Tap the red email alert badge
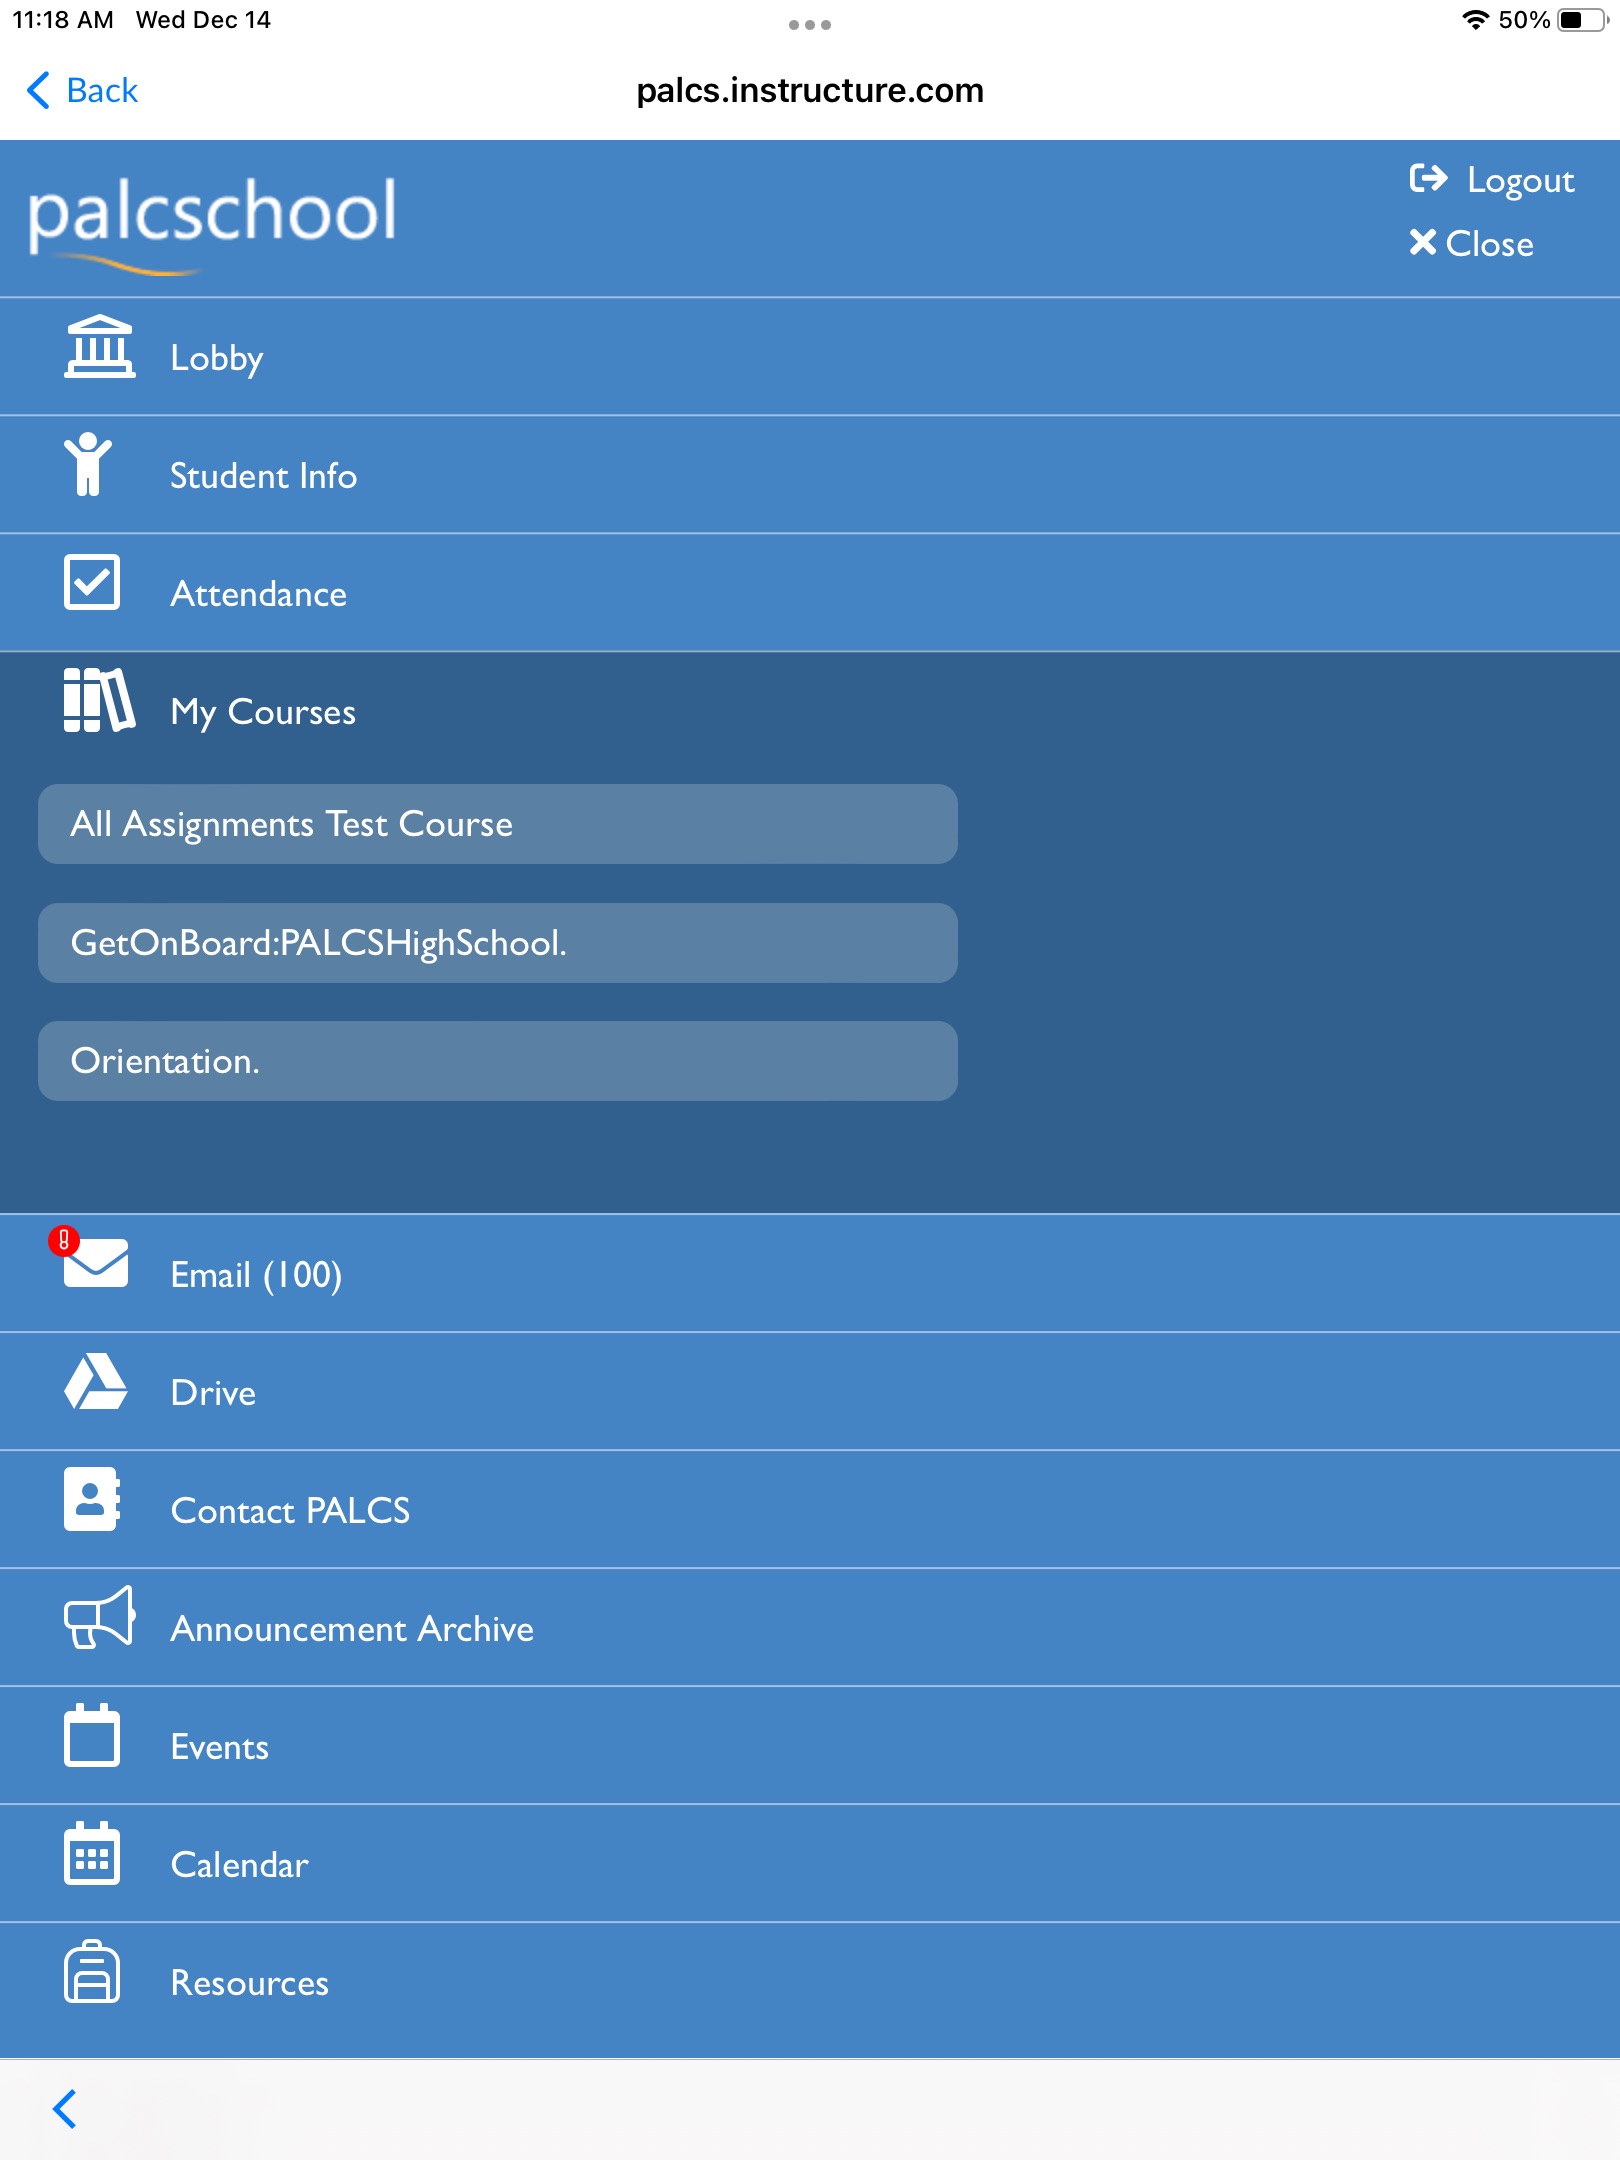The image size is (1620, 2160). click(64, 1241)
